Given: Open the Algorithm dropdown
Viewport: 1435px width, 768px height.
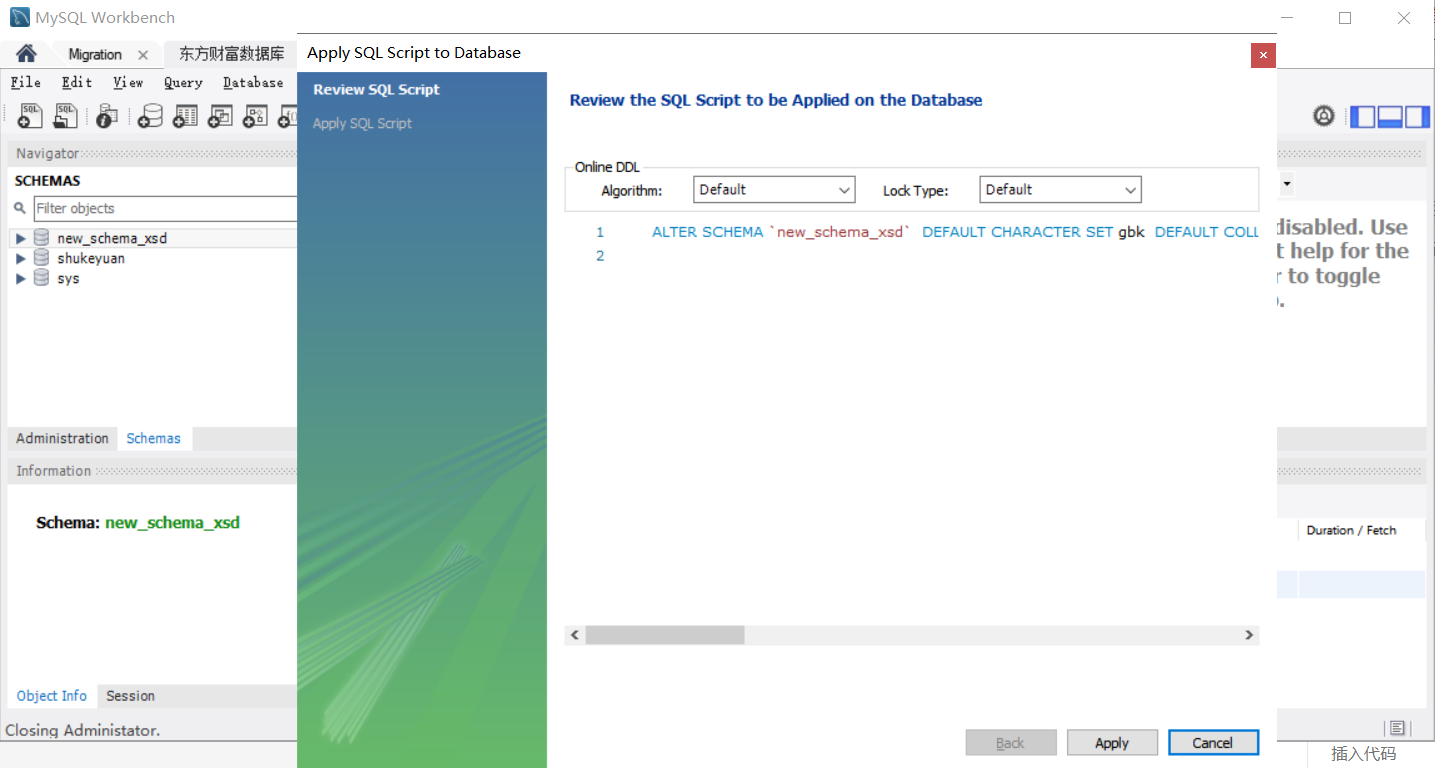Looking at the screenshot, I should (774, 190).
